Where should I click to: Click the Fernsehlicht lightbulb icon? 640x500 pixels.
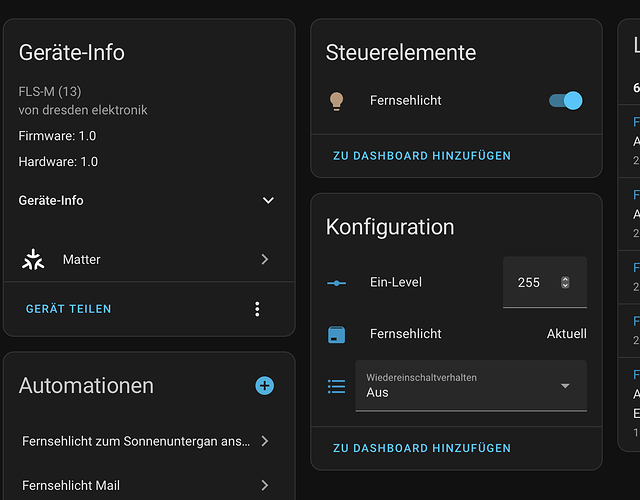(x=336, y=101)
